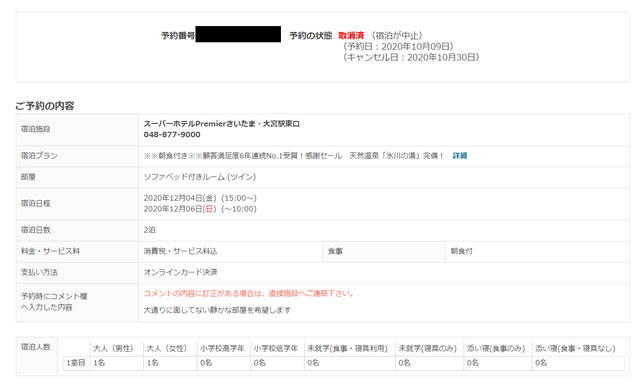Select 1名 under 大人（男性）
This screenshot has height=387, width=640.
pyautogui.click(x=99, y=363)
